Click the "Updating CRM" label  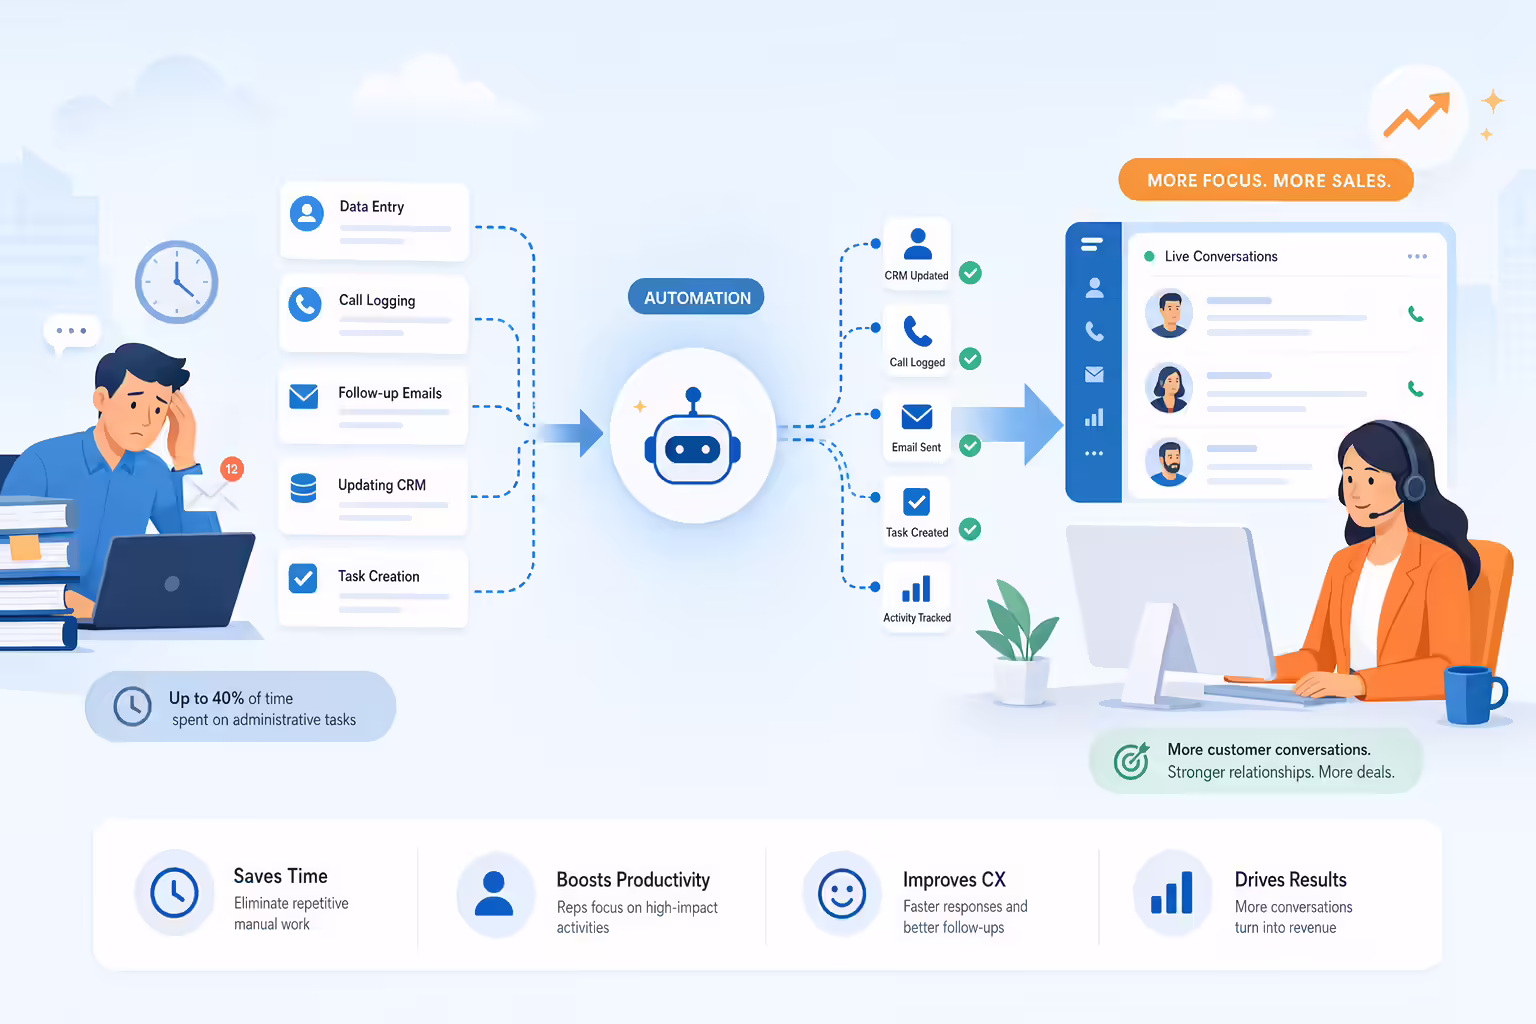[382, 485]
